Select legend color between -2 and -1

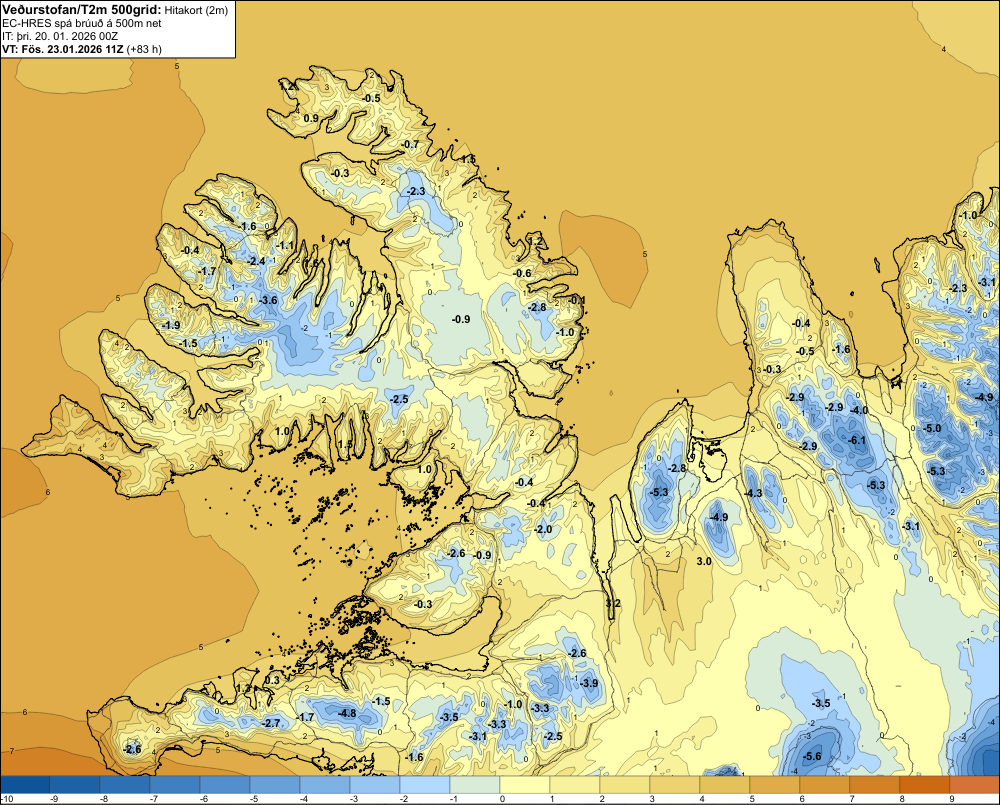point(425,784)
